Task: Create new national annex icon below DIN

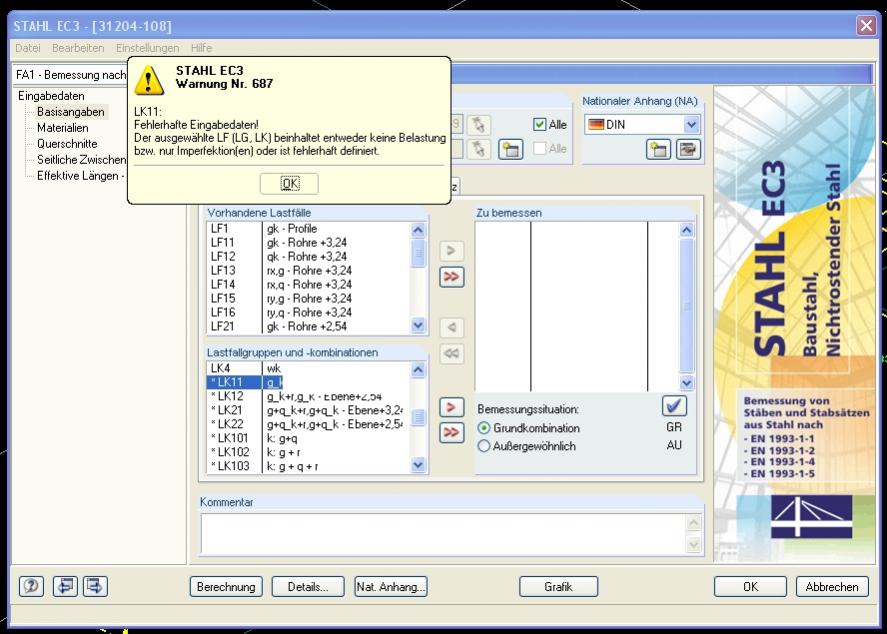Action: pos(658,149)
